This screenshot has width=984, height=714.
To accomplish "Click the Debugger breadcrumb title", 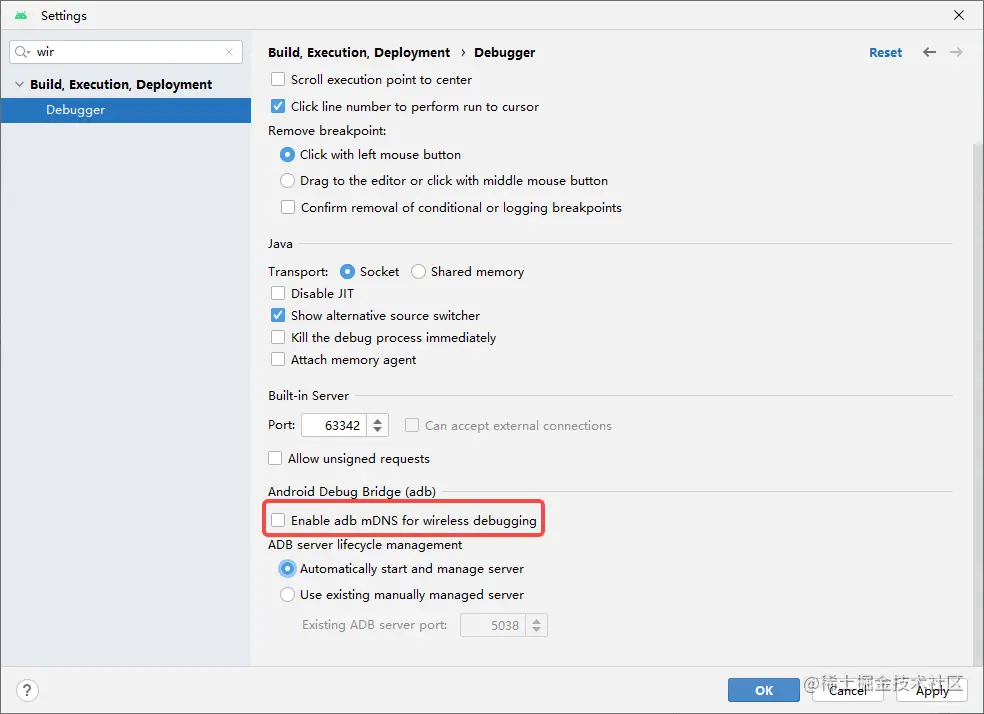I will pyautogui.click(x=505, y=53).
